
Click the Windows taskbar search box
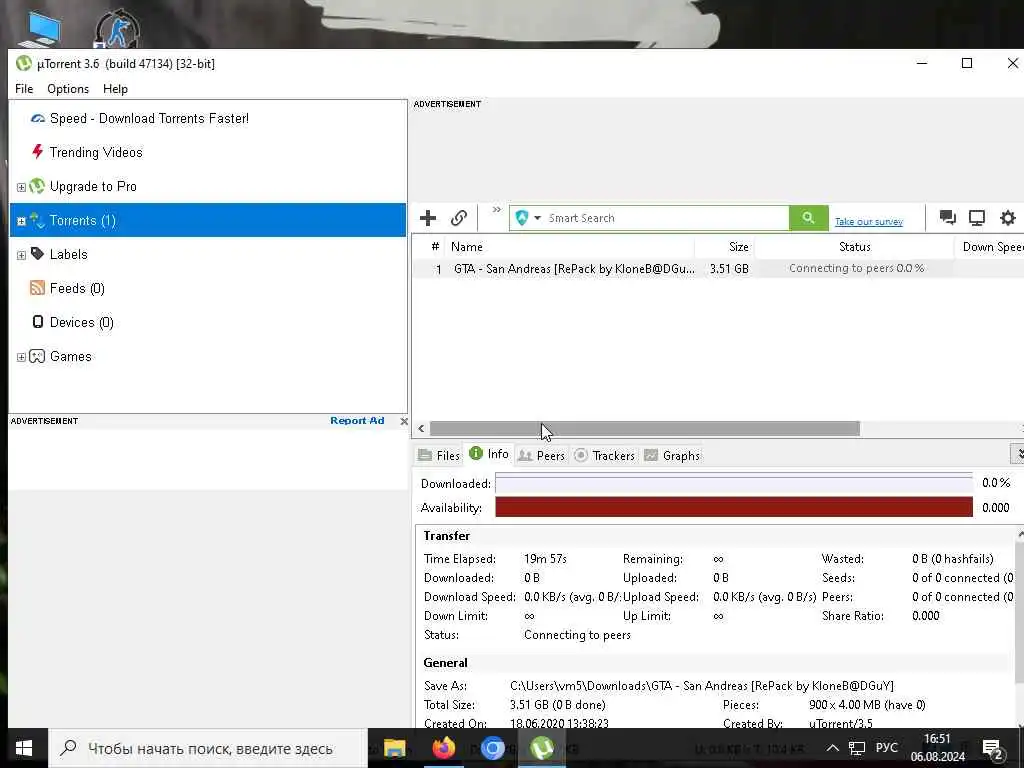pyautogui.click(x=208, y=748)
